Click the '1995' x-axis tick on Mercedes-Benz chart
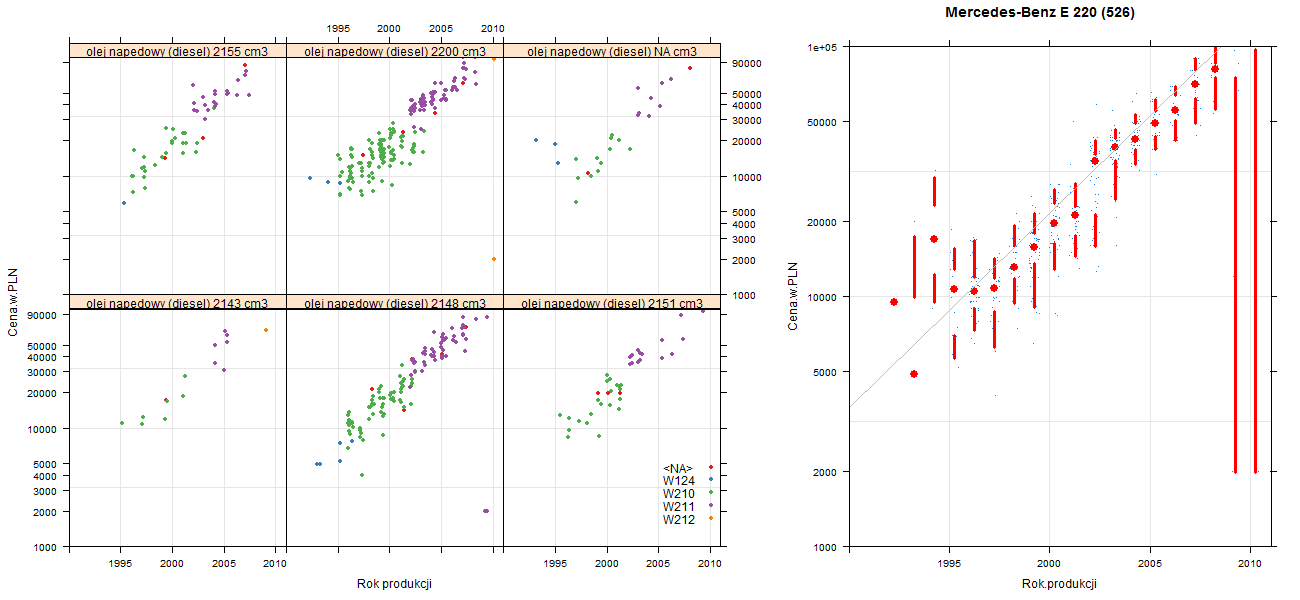 click(x=948, y=564)
